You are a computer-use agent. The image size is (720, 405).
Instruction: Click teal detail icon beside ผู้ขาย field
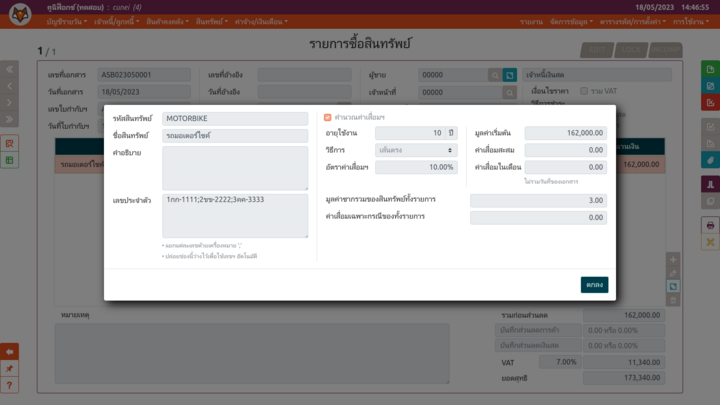coord(510,75)
